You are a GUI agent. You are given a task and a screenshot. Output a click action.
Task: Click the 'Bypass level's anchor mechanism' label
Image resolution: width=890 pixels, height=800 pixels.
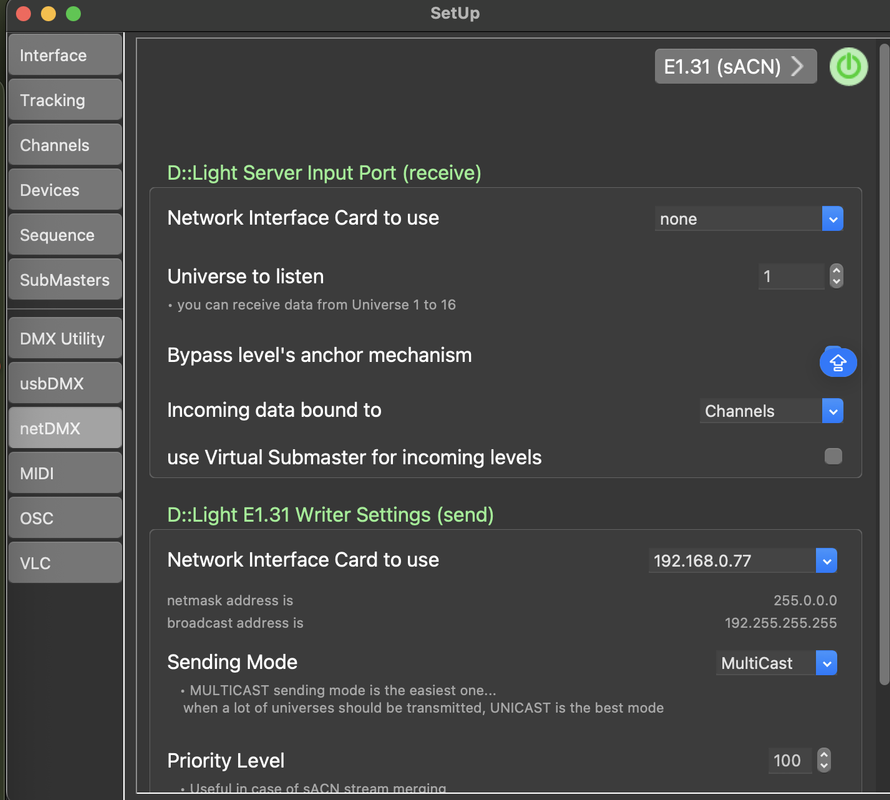(x=320, y=355)
